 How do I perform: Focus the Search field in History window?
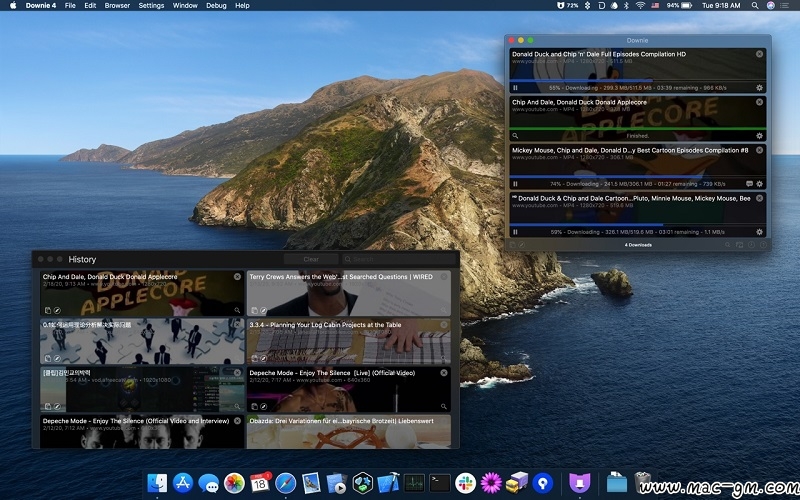[398, 259]
